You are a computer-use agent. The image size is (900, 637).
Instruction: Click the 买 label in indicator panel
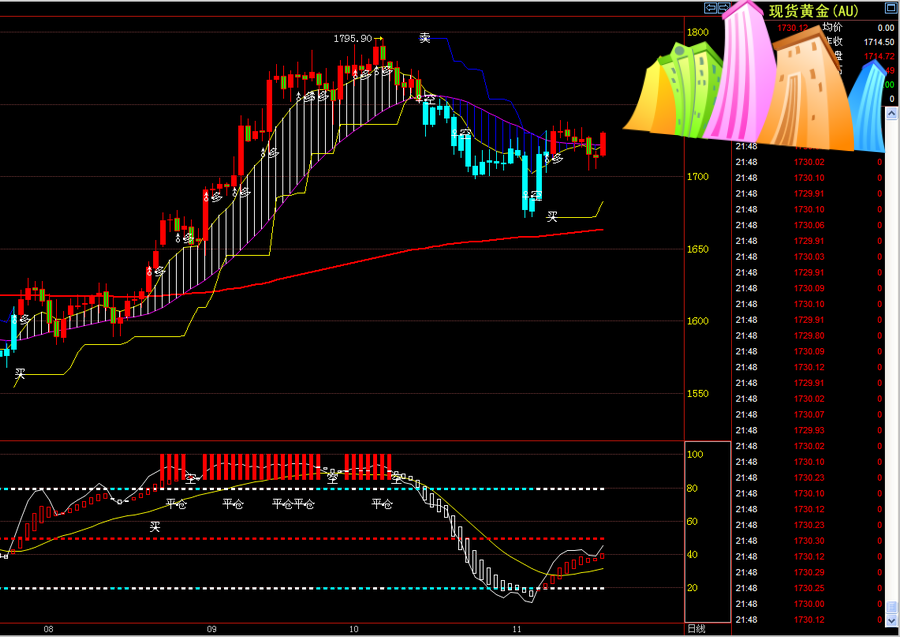(155, 526)
